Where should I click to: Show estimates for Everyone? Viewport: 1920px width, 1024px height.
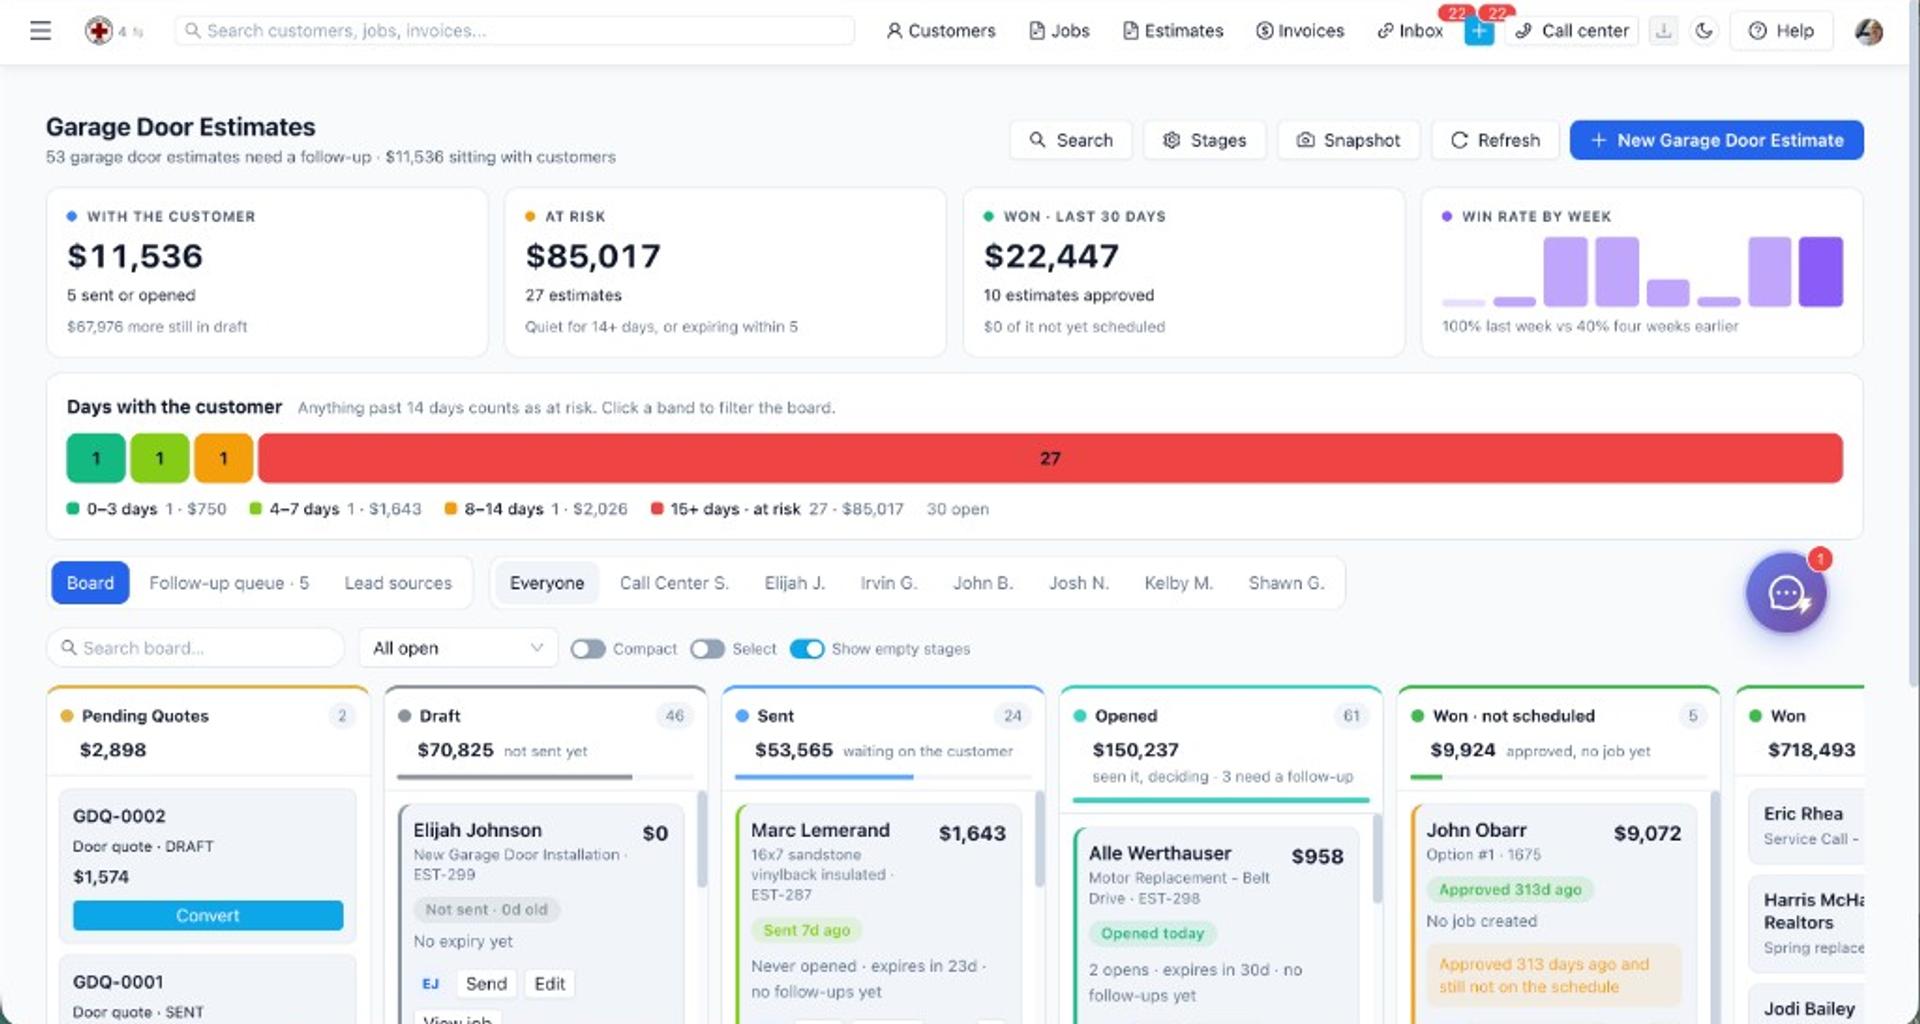click(547, 583)
